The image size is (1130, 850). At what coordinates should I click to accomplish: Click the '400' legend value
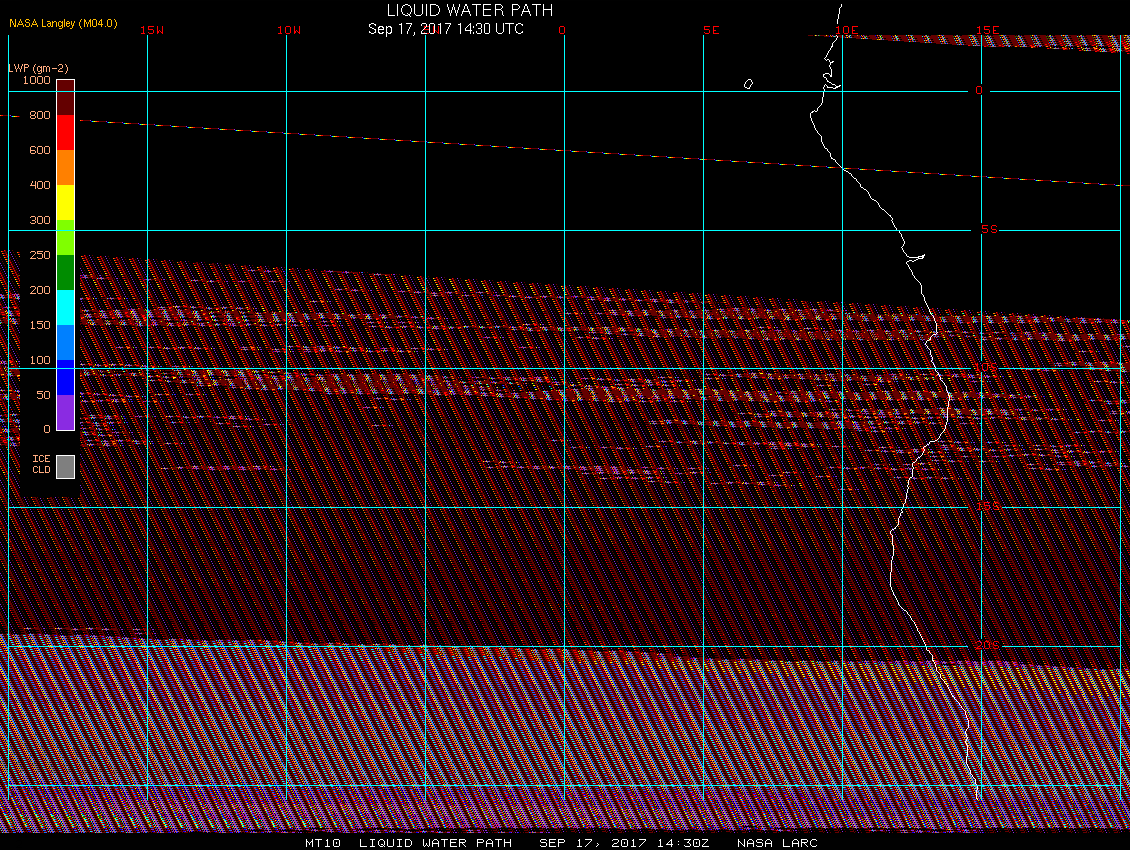click(x=40, y=185)
